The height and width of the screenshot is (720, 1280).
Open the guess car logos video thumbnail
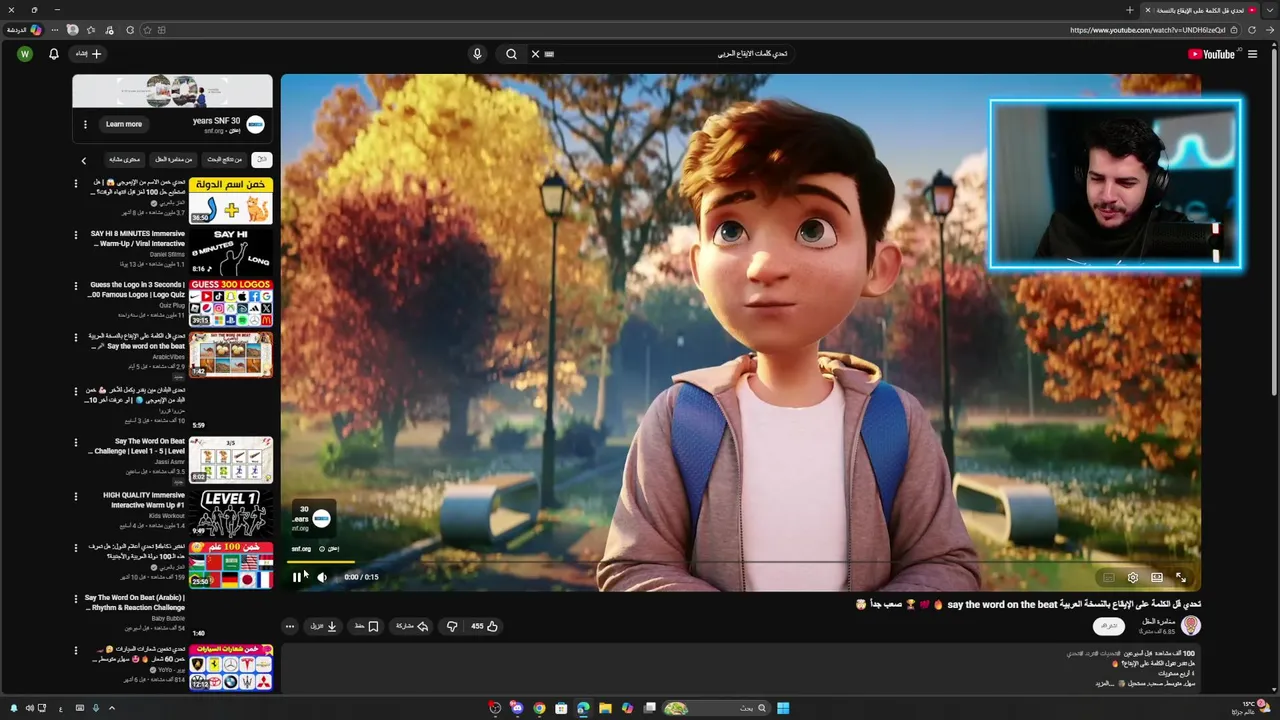tap(231, 667)
